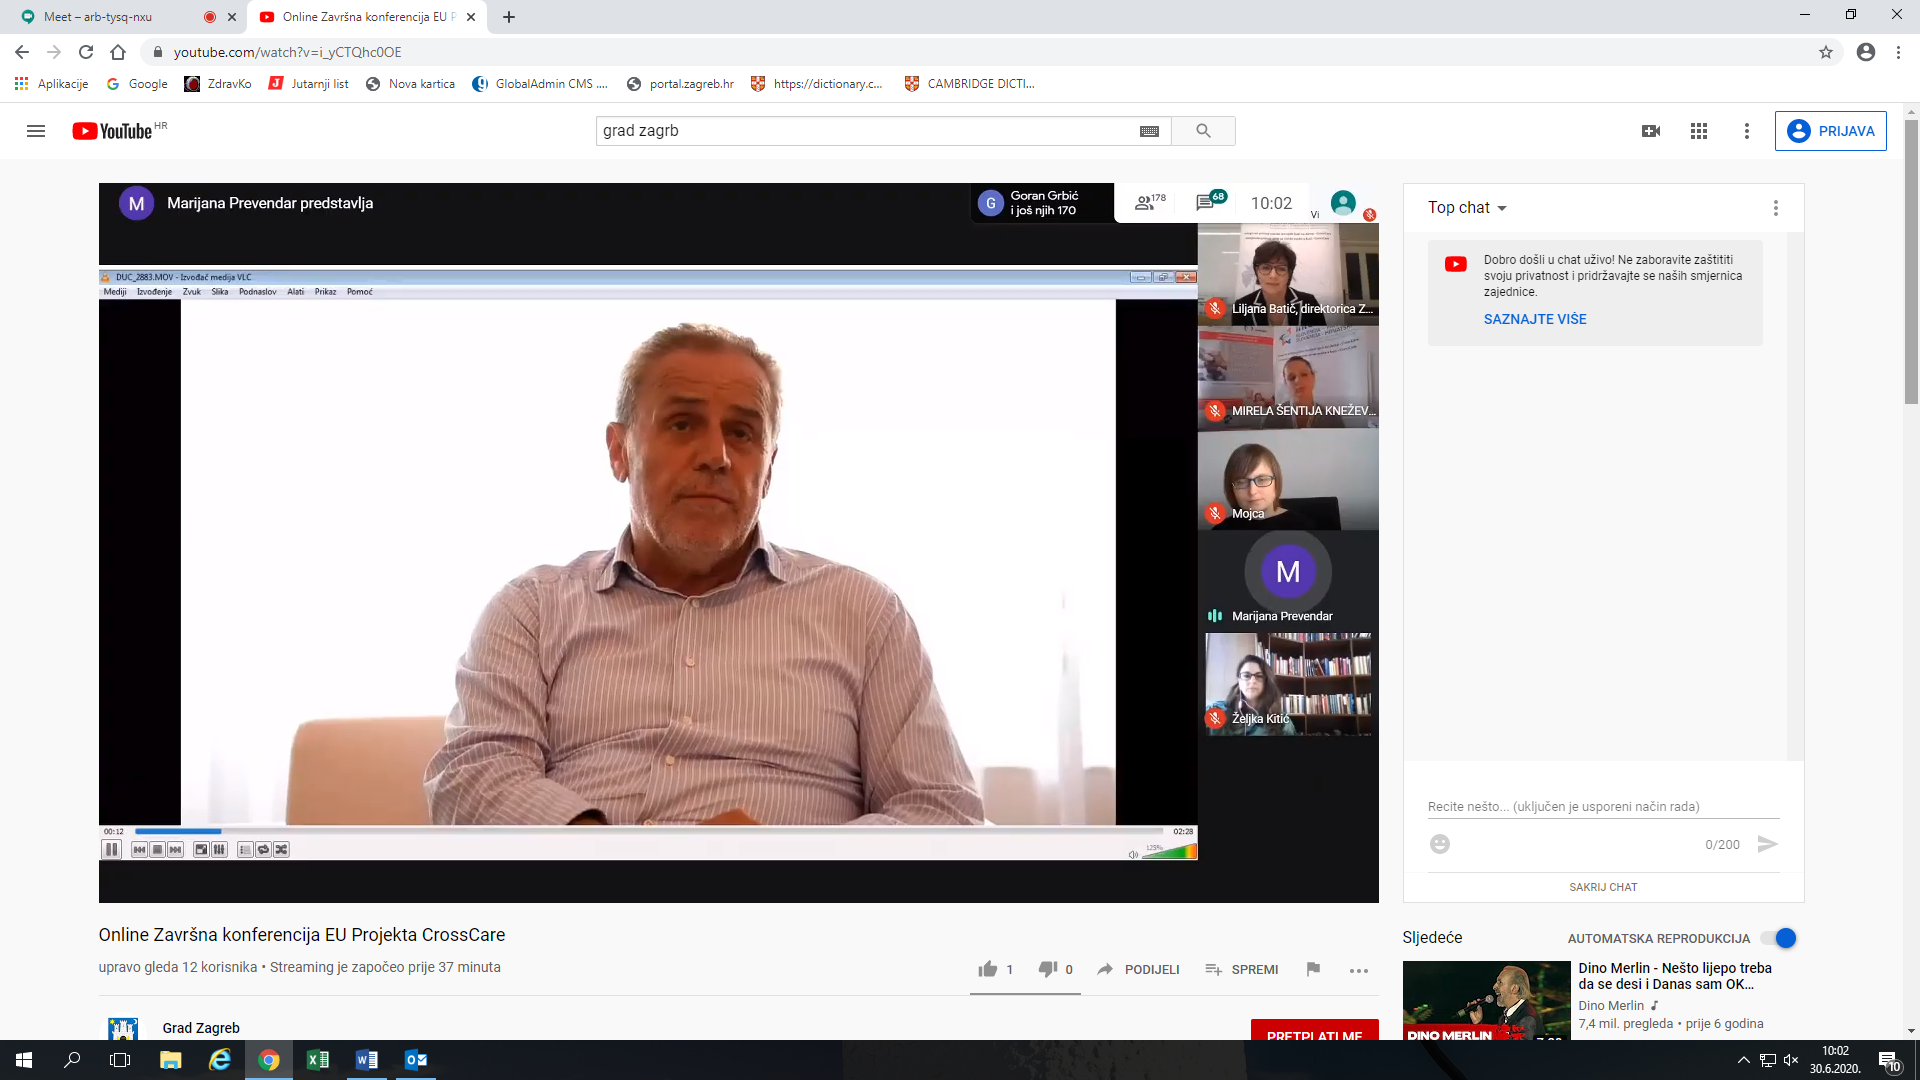
Task: Click SAKRIJ CHAT to hide chat
Action: (1603, 887)
